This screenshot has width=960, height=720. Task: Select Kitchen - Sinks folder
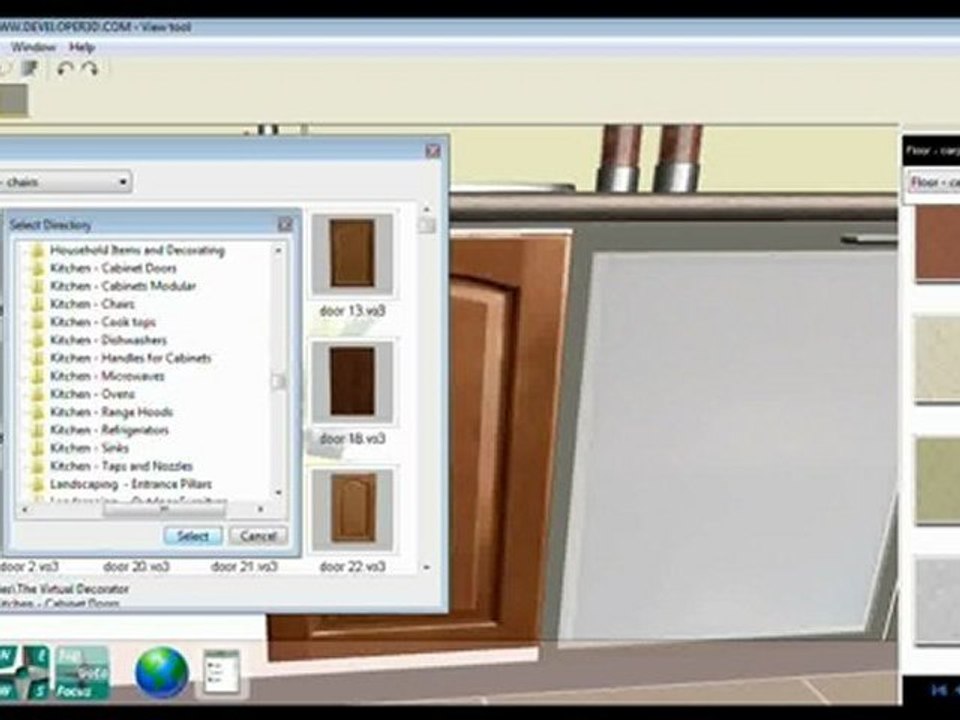[x=89, y=448]
